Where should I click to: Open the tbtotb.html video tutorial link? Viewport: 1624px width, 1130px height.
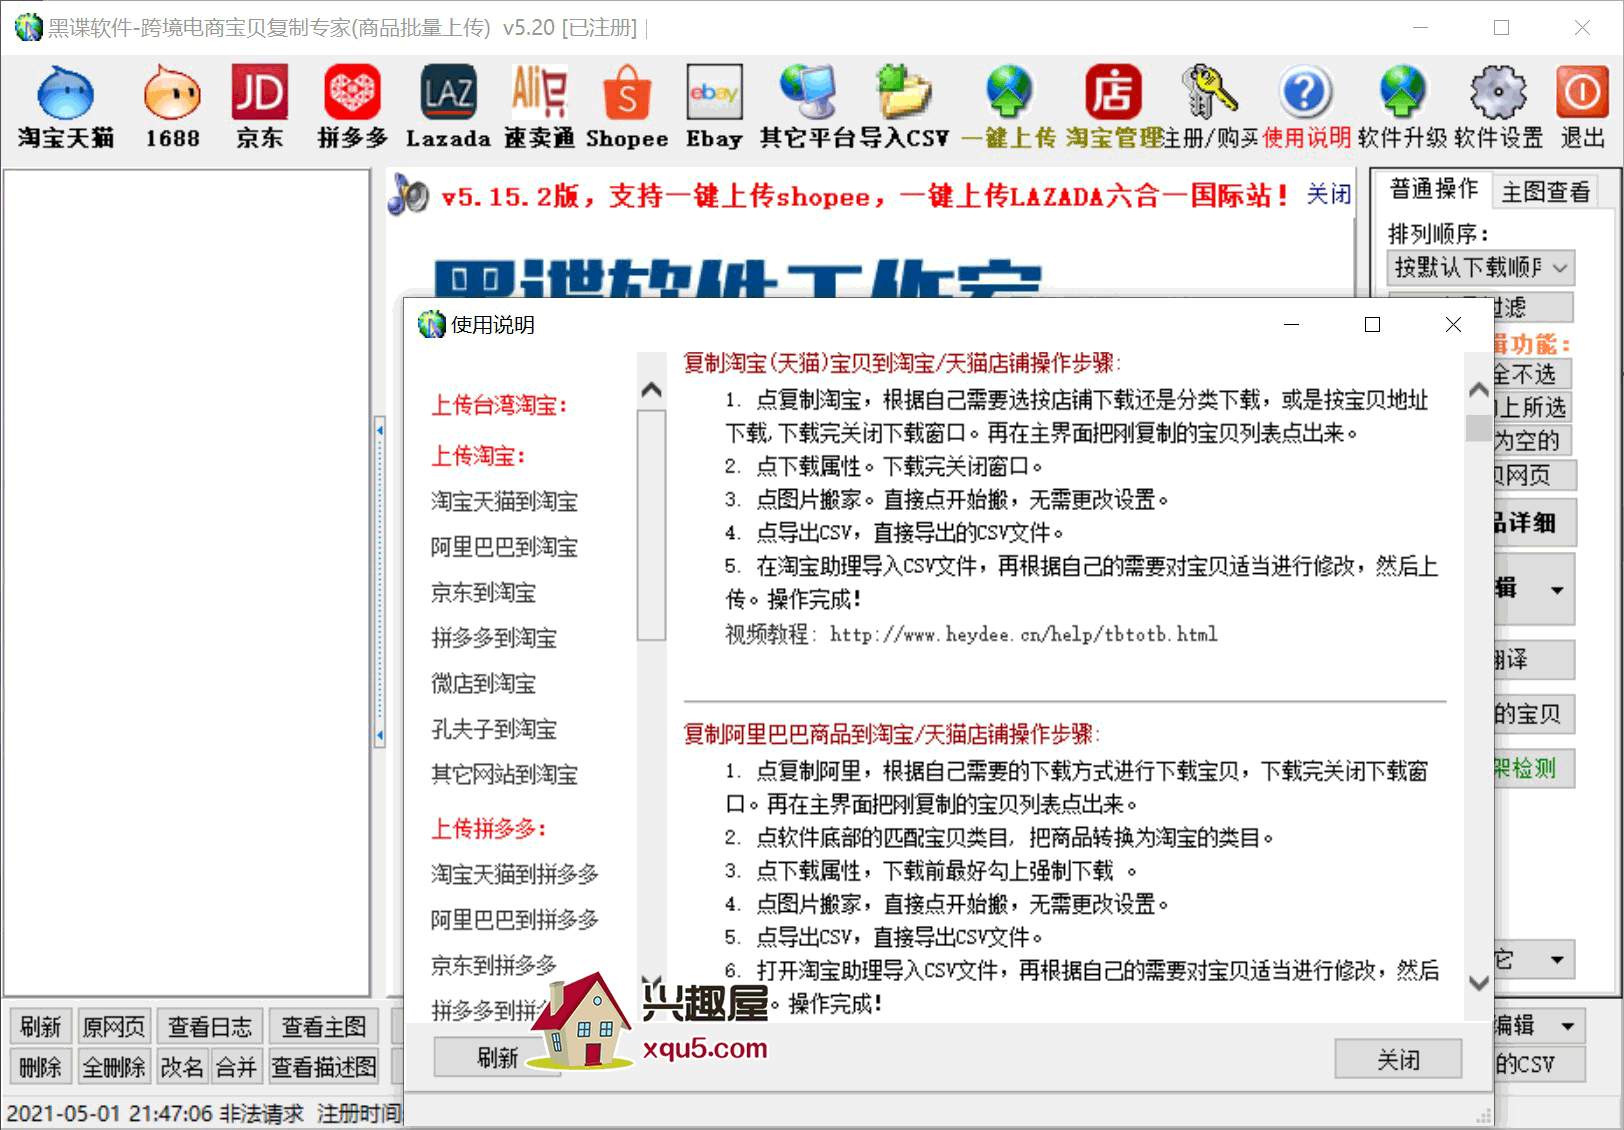coord(1024,634)
